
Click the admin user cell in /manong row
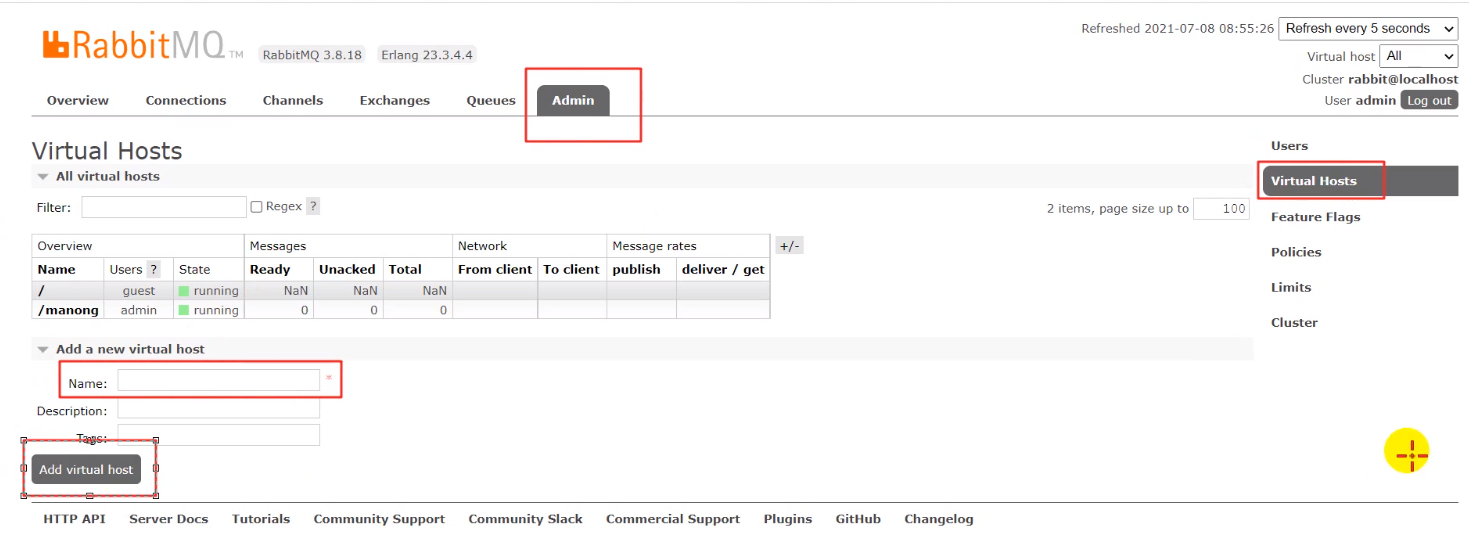pos(139,310)
